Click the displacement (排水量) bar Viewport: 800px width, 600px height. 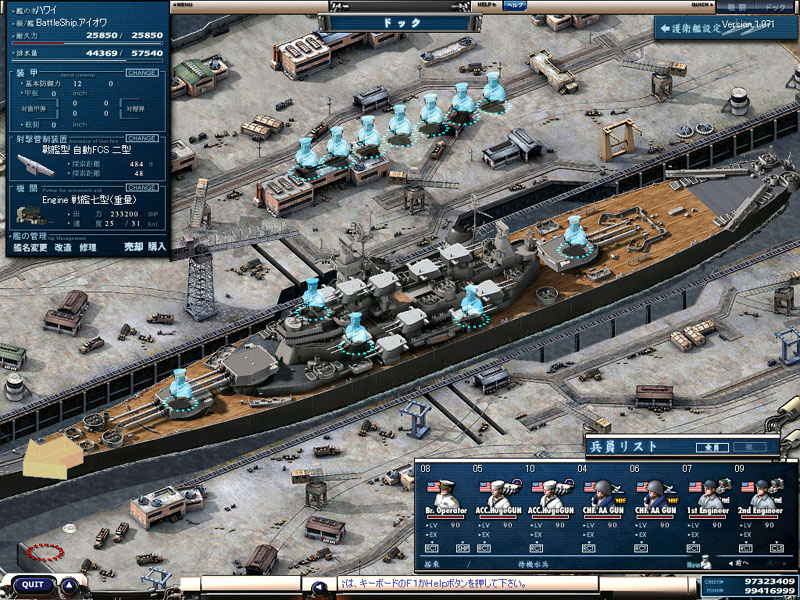point(87,61)
